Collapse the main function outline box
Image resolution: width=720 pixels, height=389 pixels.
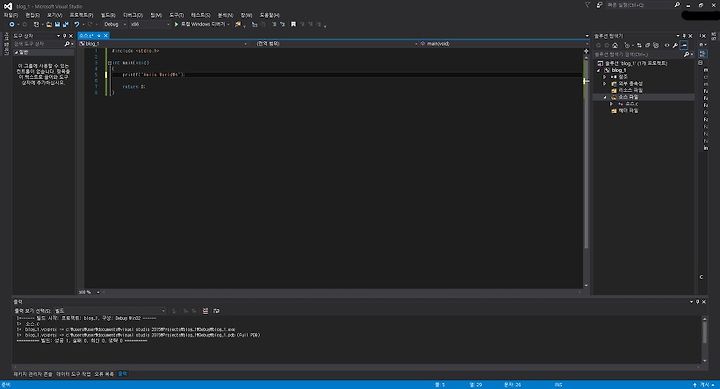coord(110,63)
